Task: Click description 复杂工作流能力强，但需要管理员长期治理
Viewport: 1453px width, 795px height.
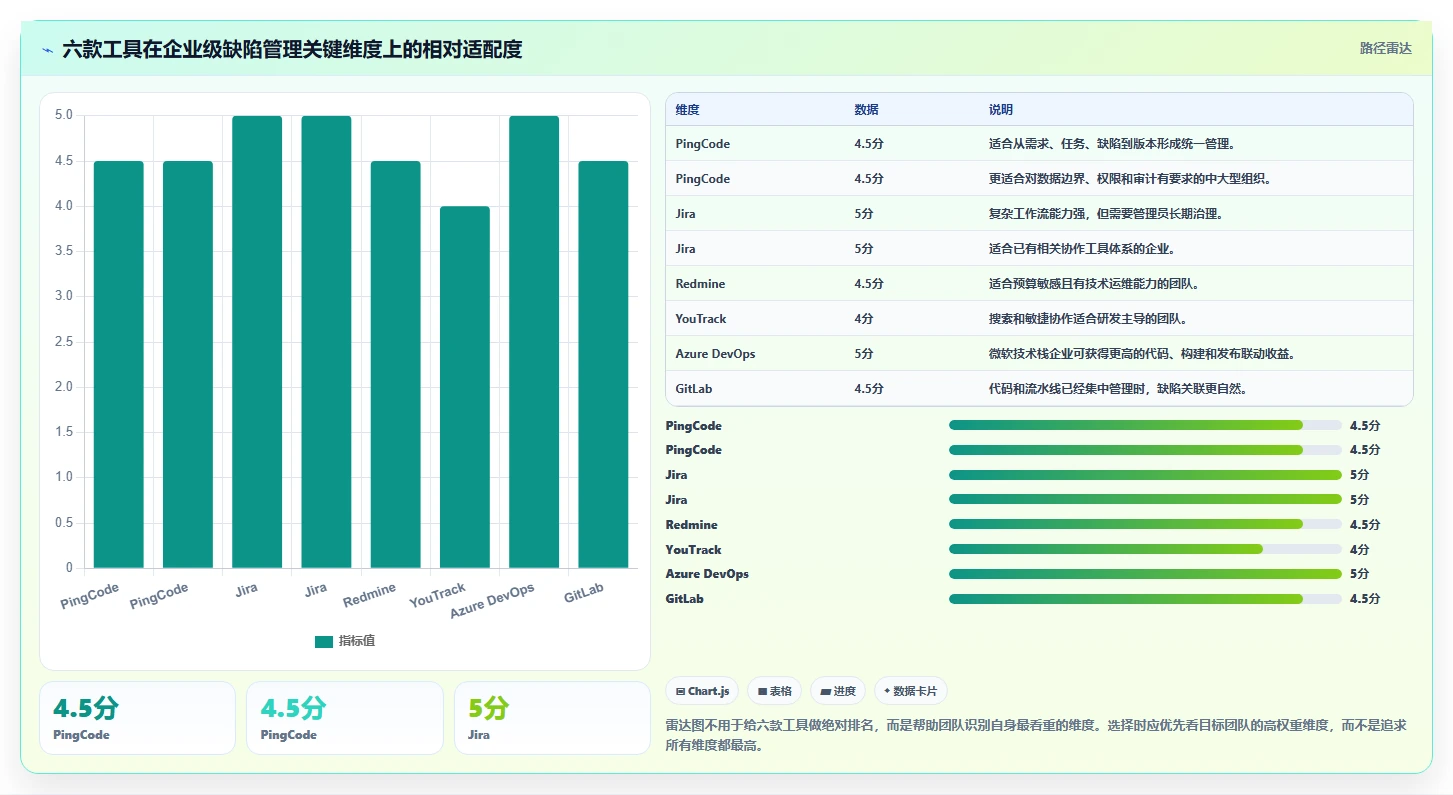Action: [1106, 214]
